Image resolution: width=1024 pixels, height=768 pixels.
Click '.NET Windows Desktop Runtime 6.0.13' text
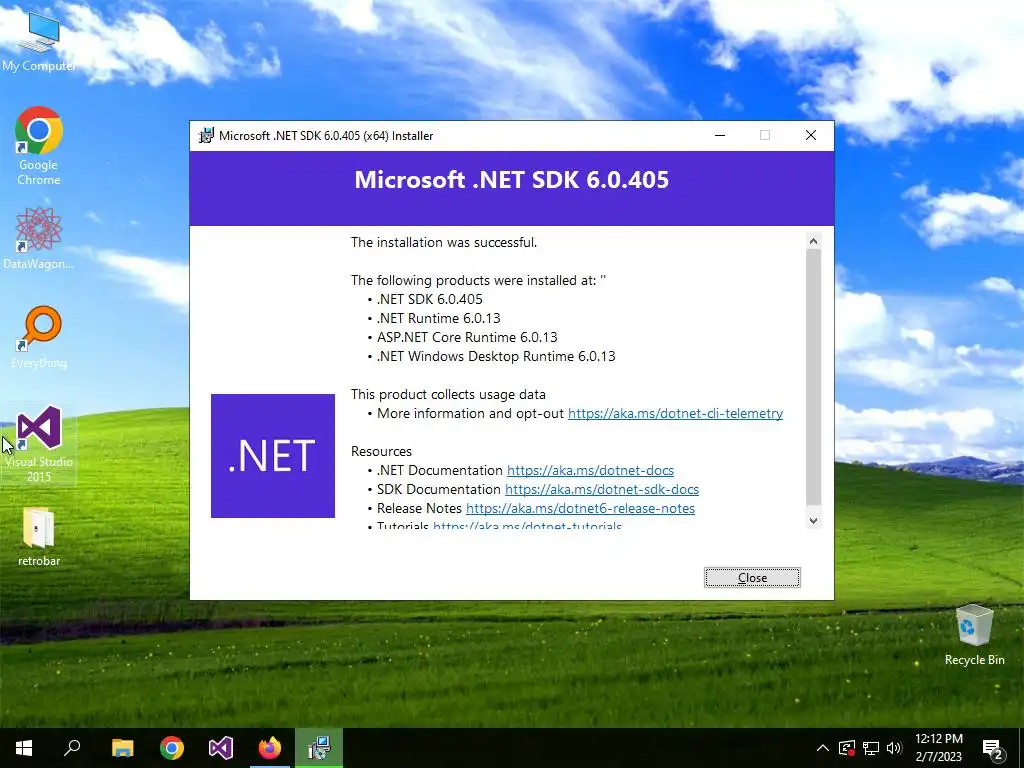[496, 356]
